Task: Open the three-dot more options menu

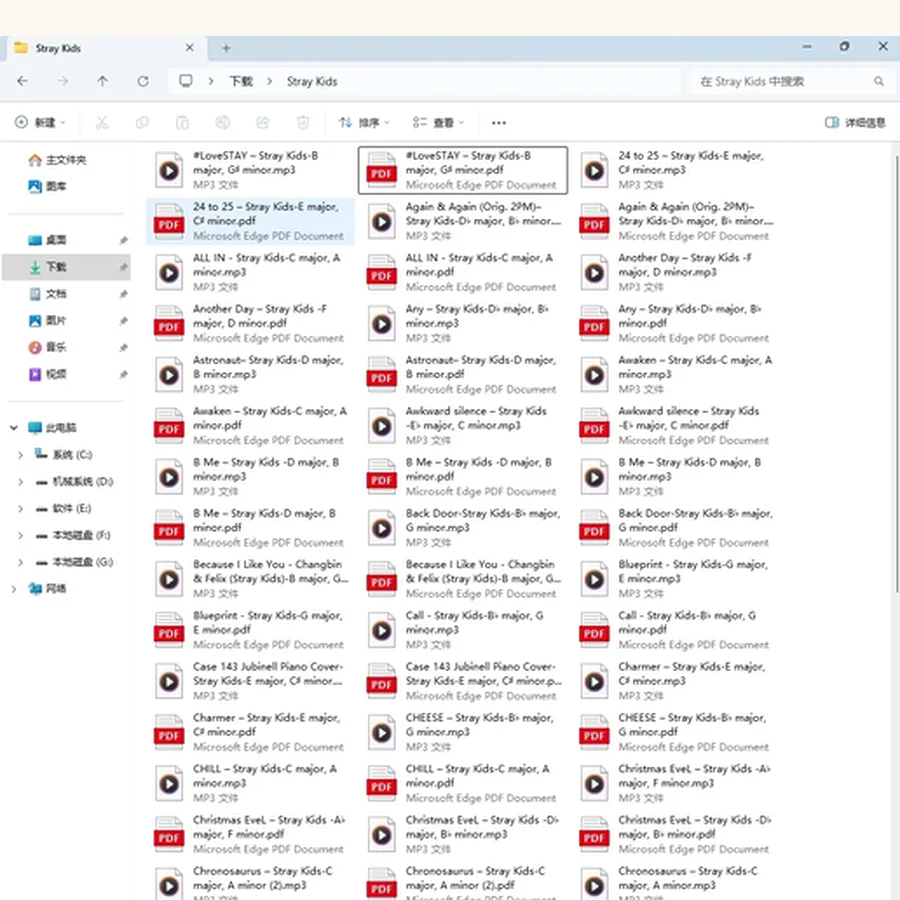Action: click(499, 123)
